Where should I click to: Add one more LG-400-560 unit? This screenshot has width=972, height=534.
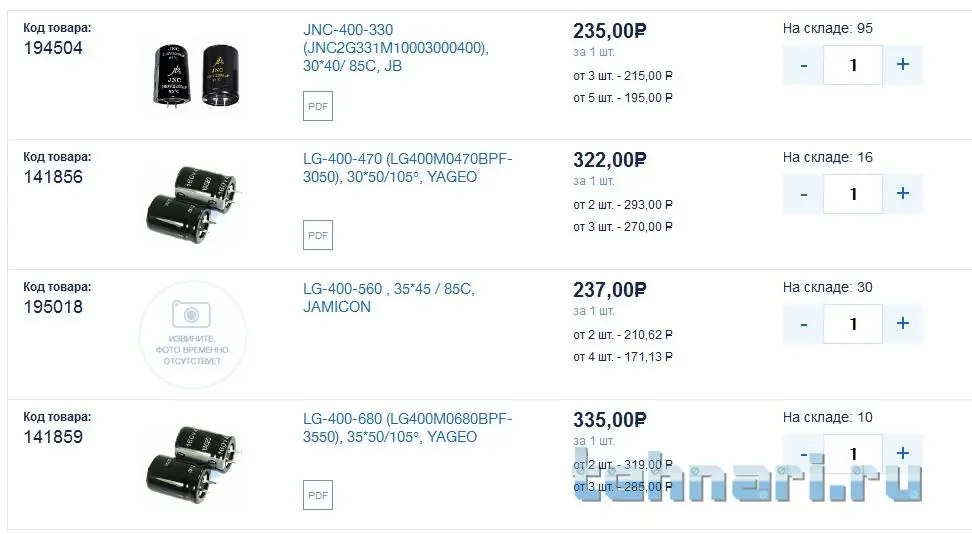[903, 324]
